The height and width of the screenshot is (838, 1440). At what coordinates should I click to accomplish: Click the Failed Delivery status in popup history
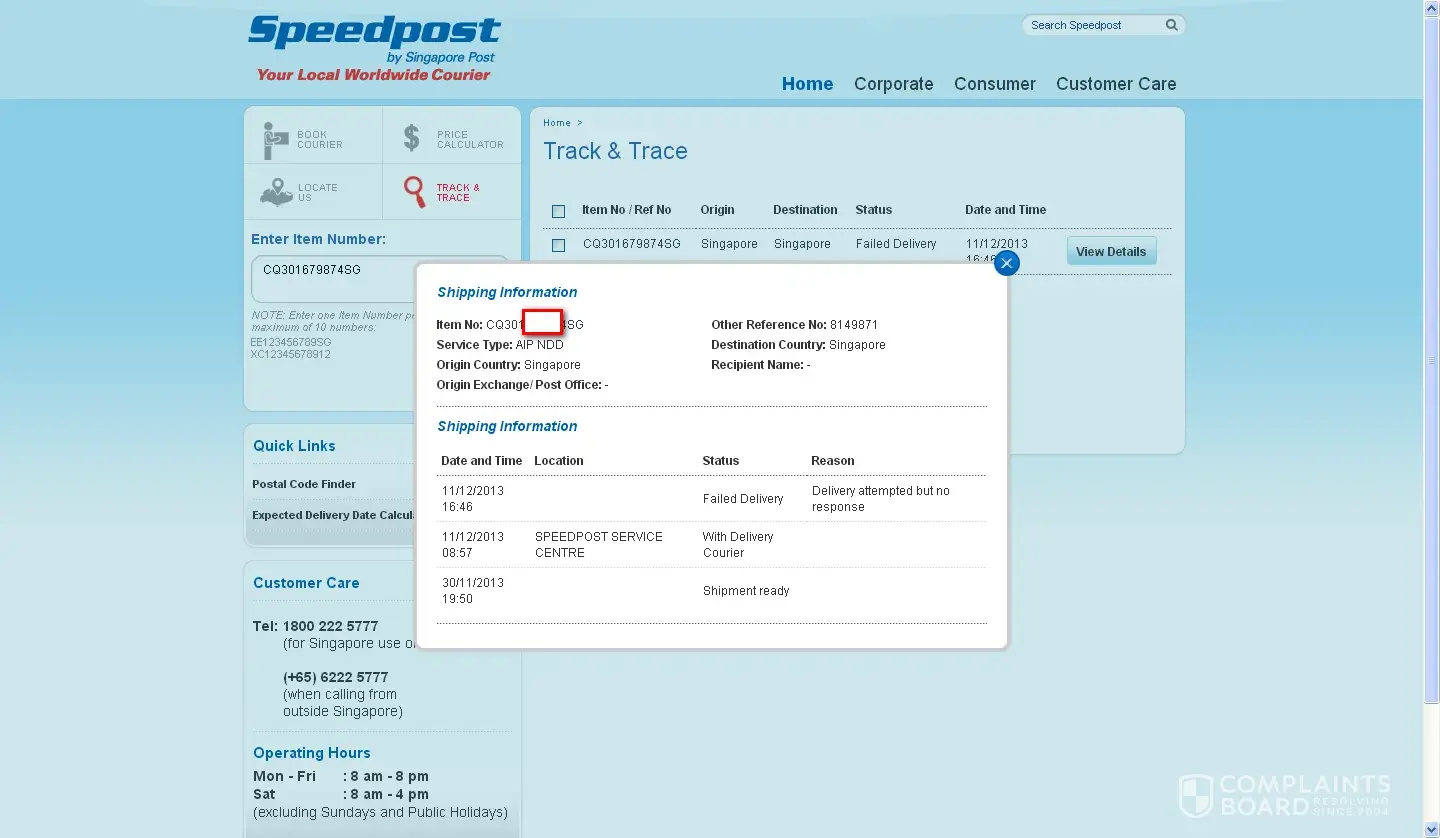tap(743, 499)
